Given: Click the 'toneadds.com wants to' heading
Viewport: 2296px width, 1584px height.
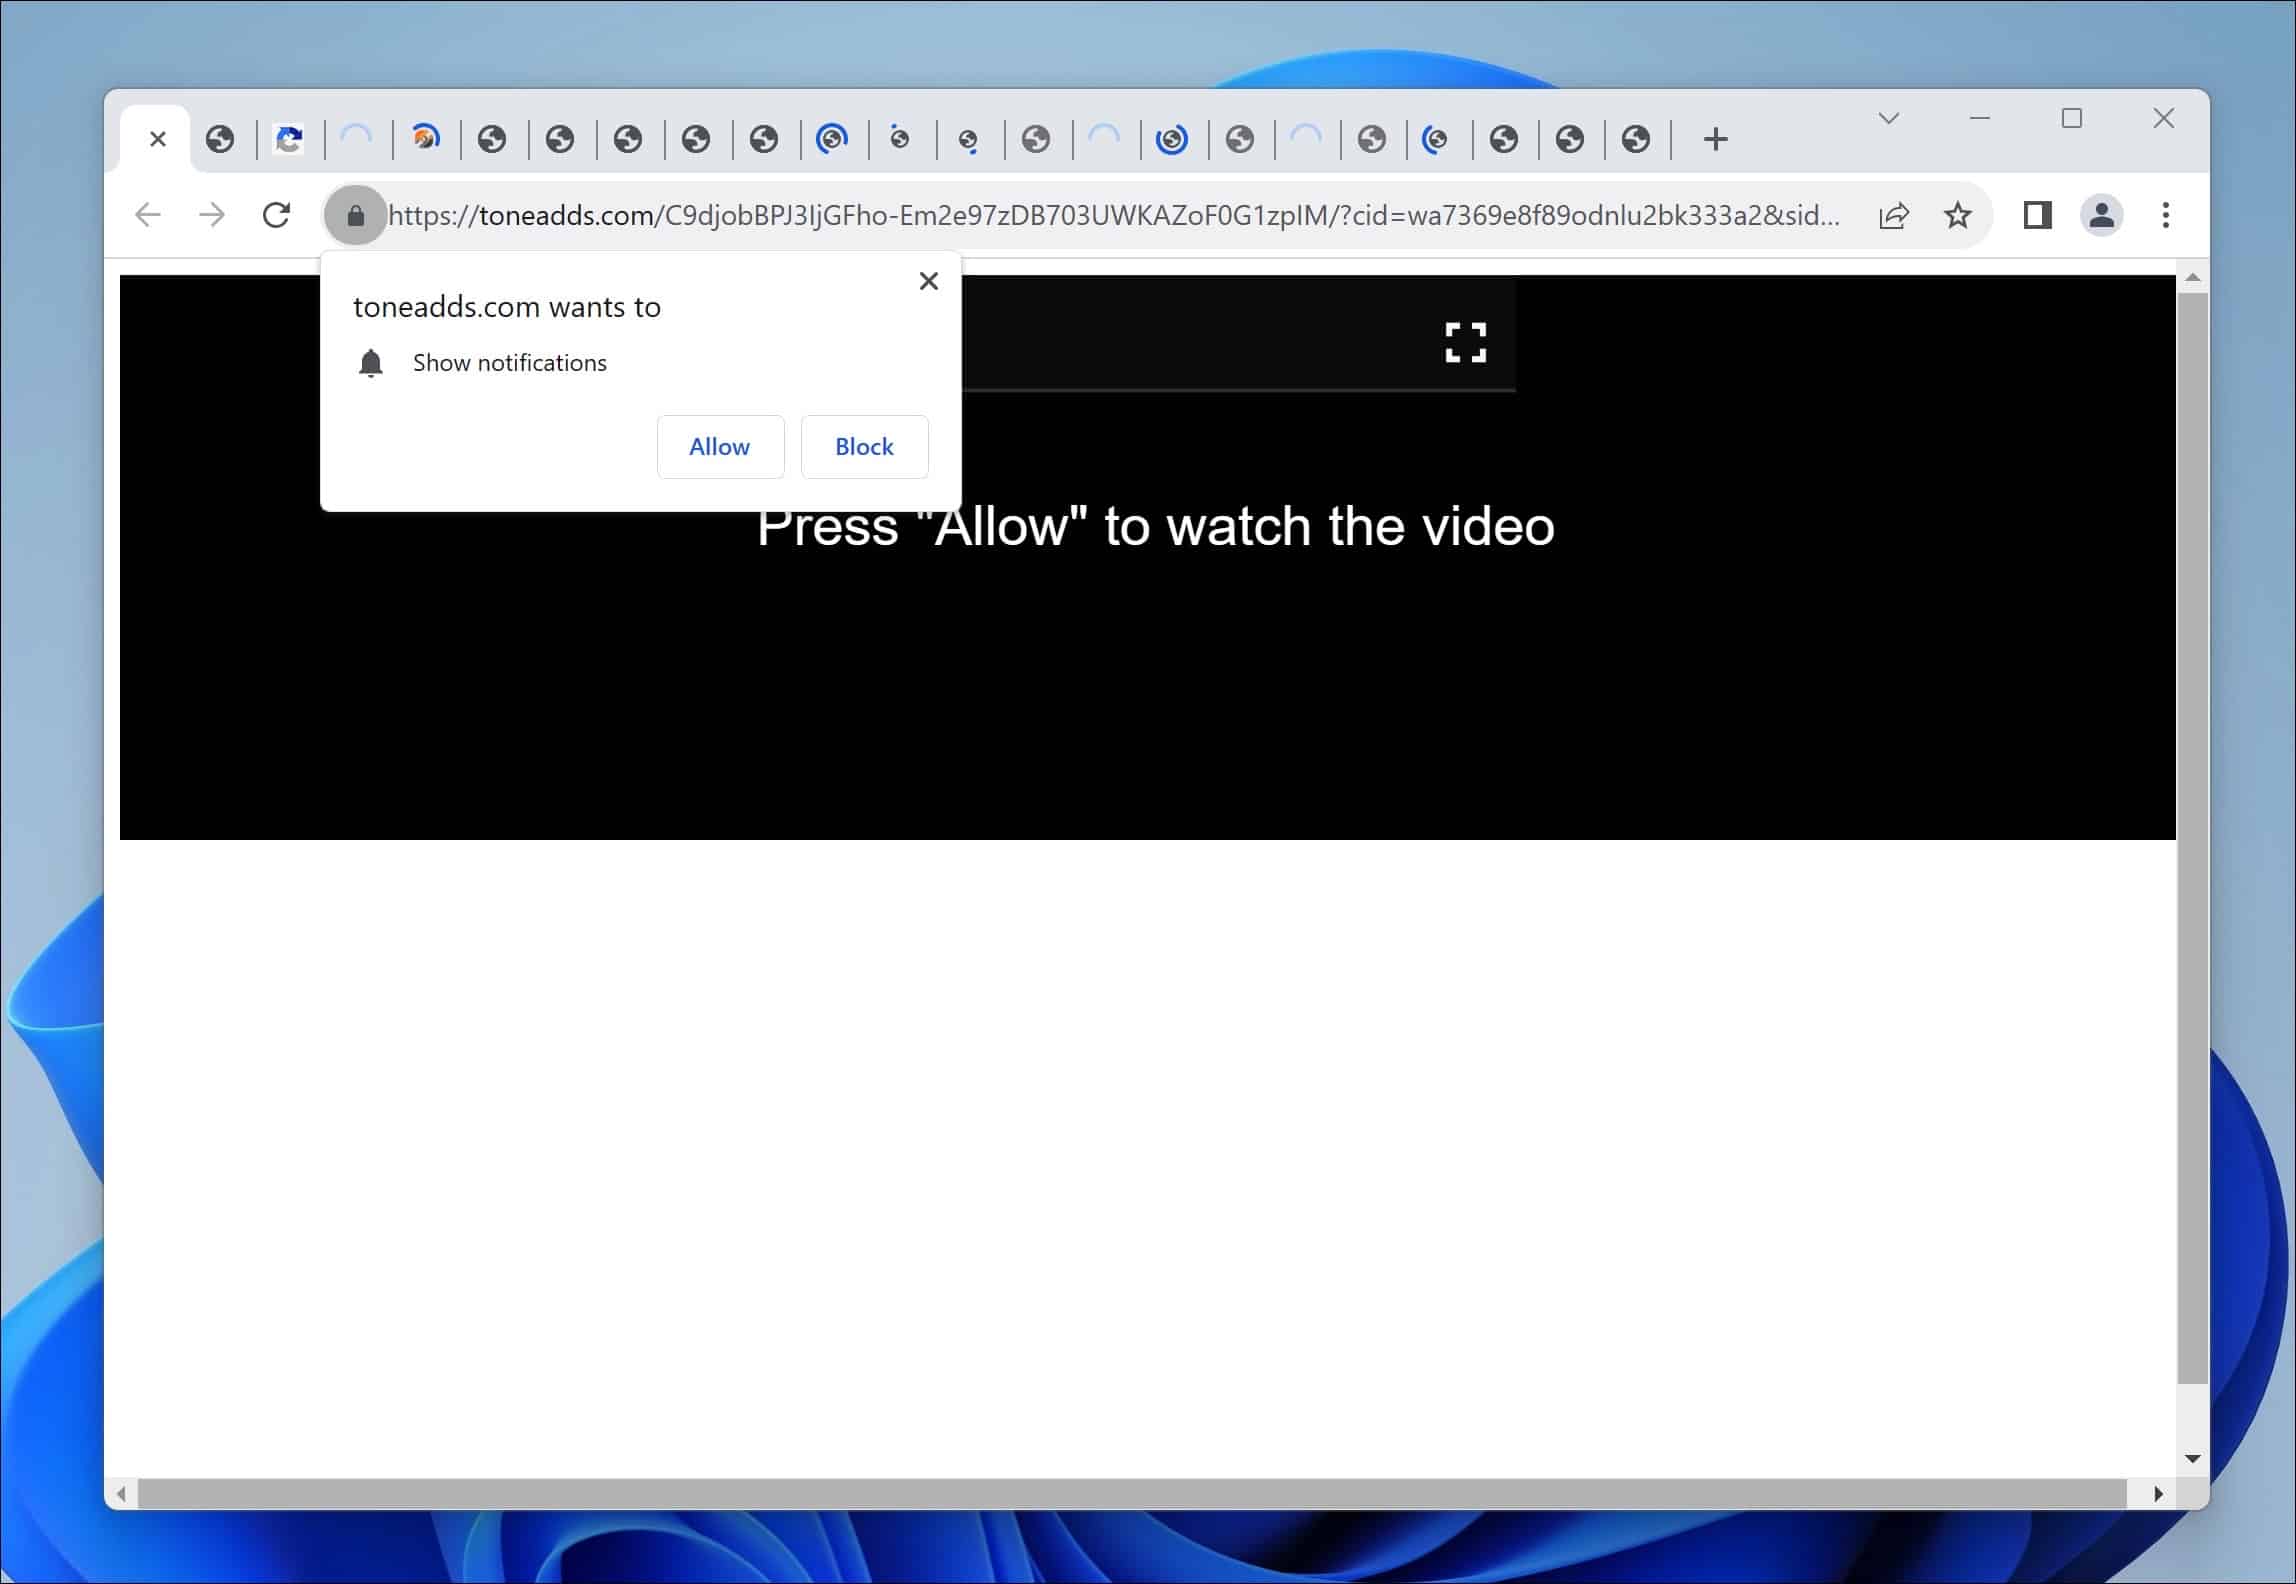Looking at the screenshot, I should 507,307.
